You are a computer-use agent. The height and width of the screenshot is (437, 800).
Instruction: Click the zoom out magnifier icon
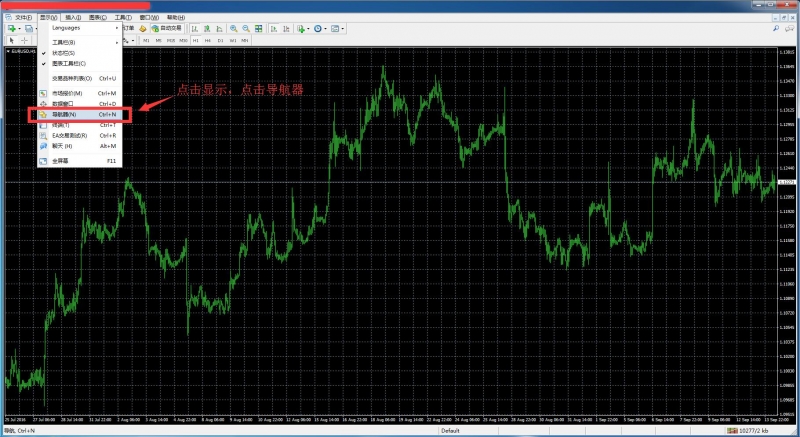pos(243,28)
